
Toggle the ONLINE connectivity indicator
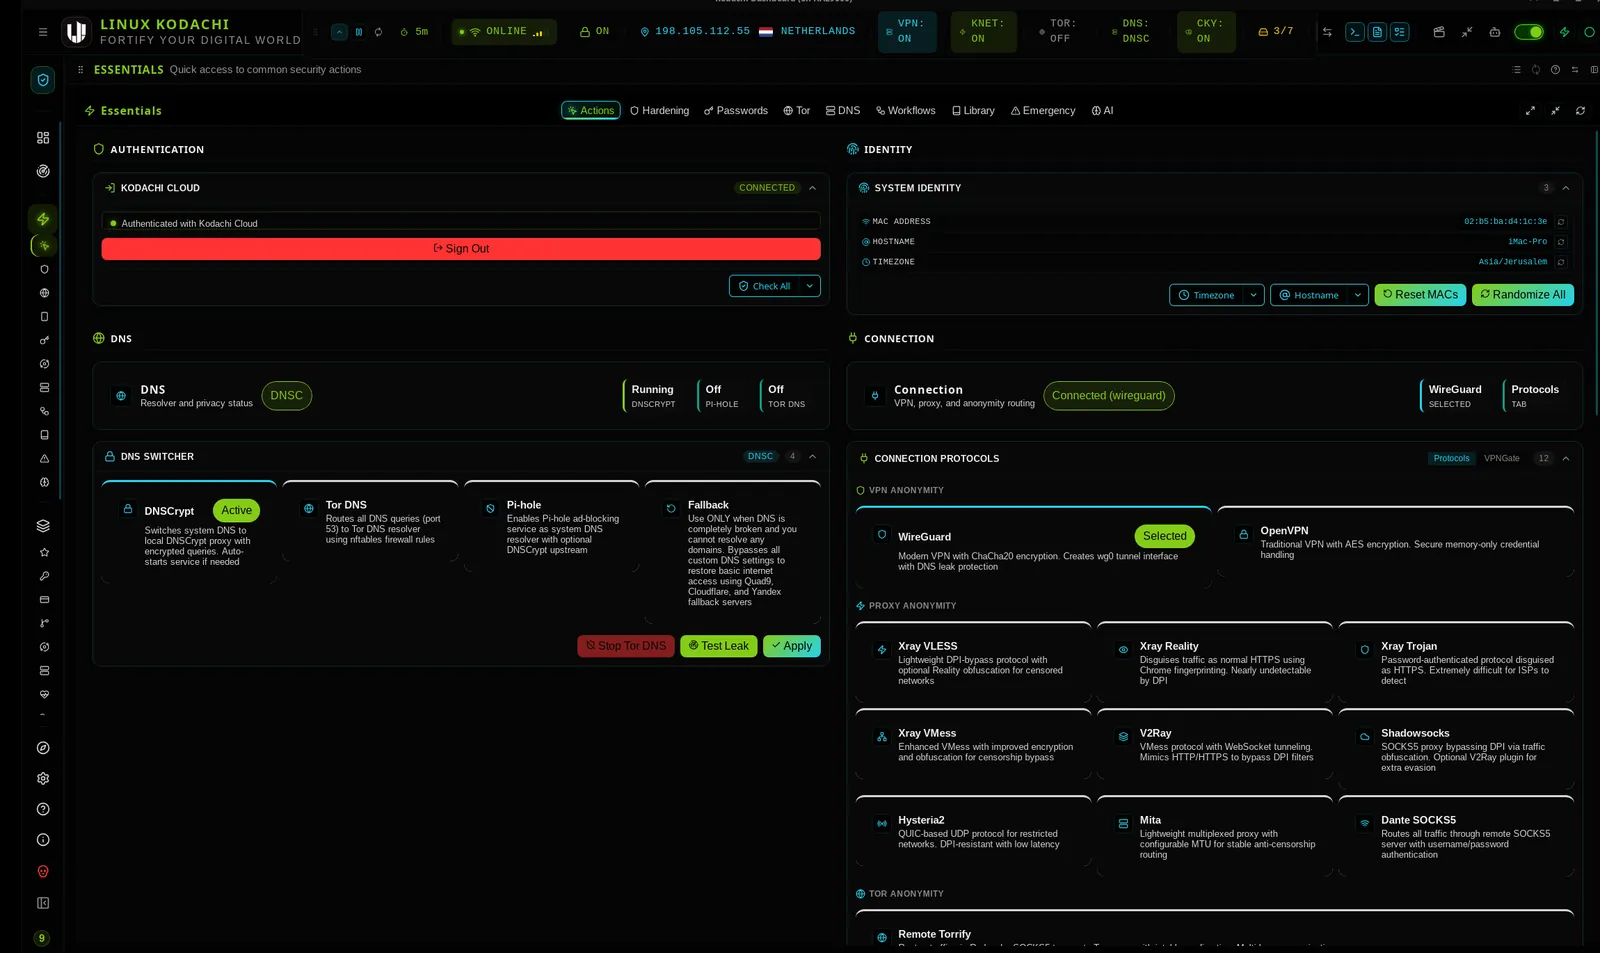503,32
